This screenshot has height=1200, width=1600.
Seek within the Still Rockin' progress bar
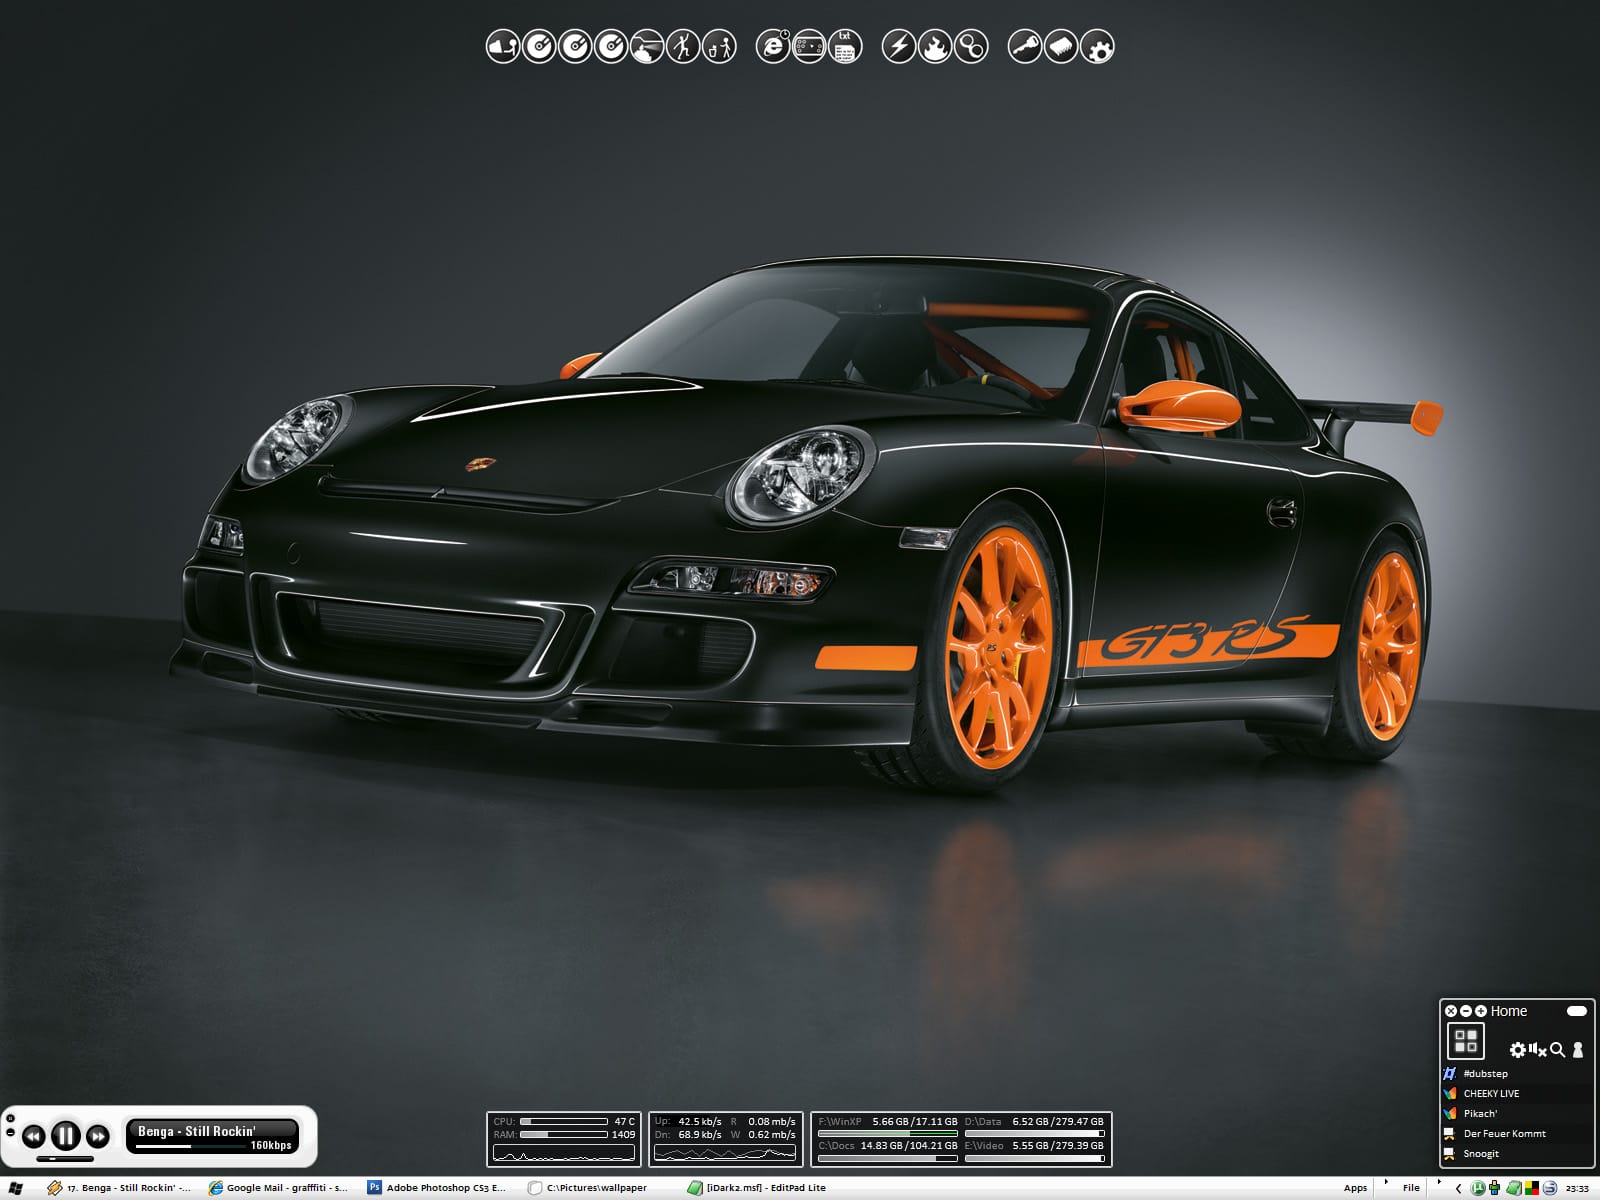coord(191,1146)
